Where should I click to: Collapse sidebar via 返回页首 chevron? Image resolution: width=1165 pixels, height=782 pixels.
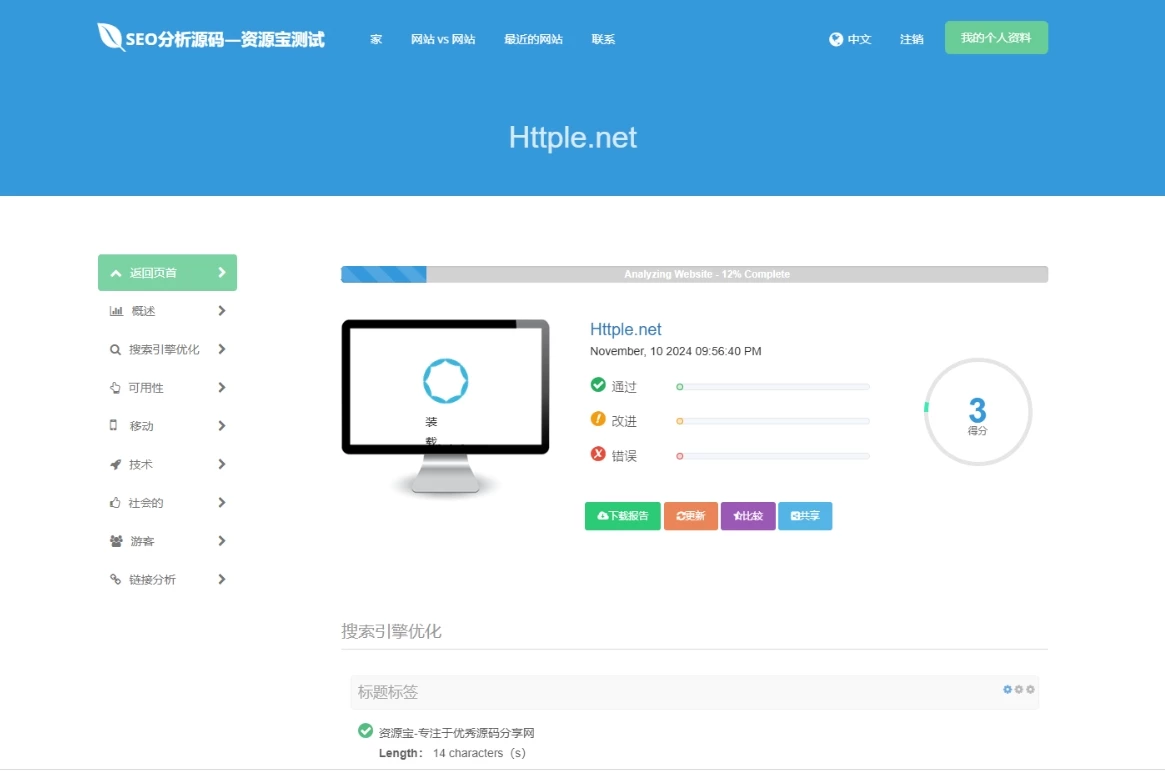click(222, 272)
